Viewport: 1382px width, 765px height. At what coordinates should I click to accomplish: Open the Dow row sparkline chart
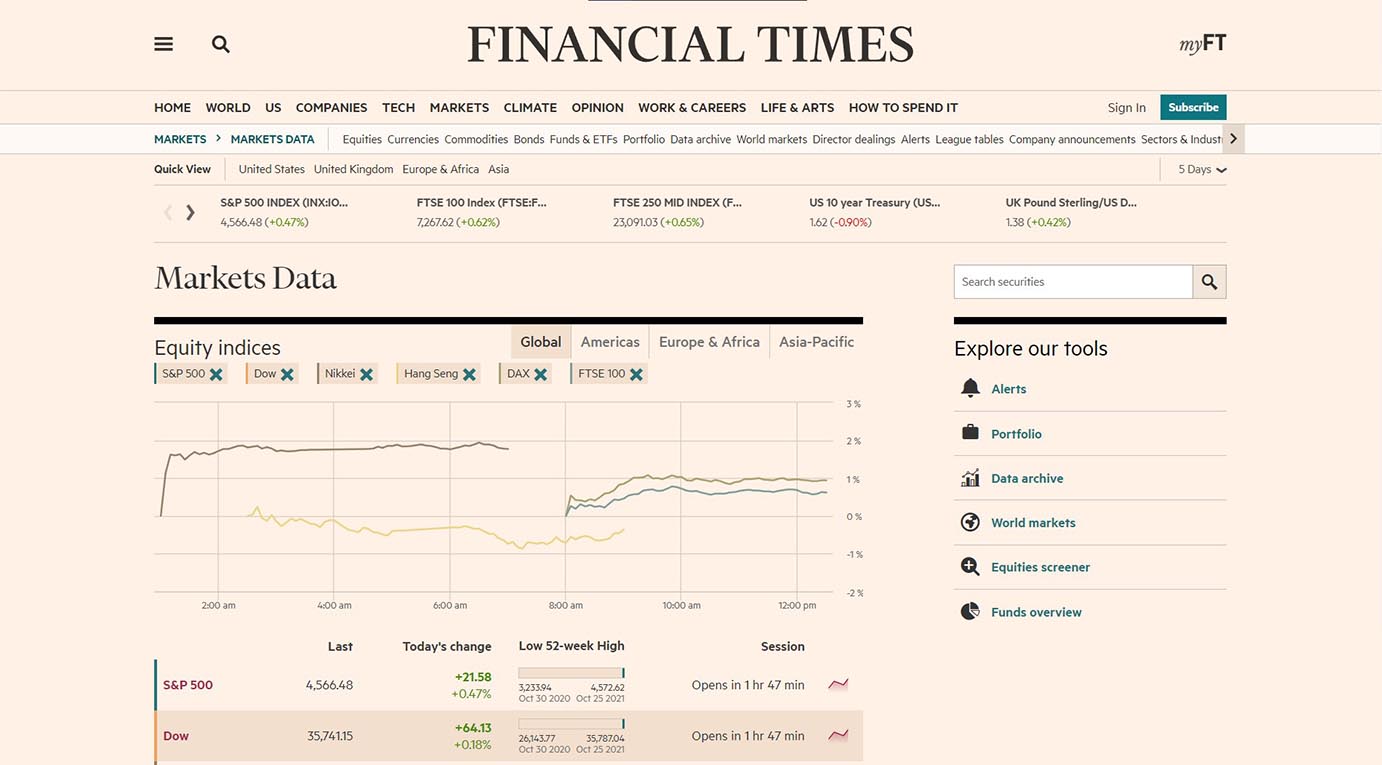[x=838, y=736]
